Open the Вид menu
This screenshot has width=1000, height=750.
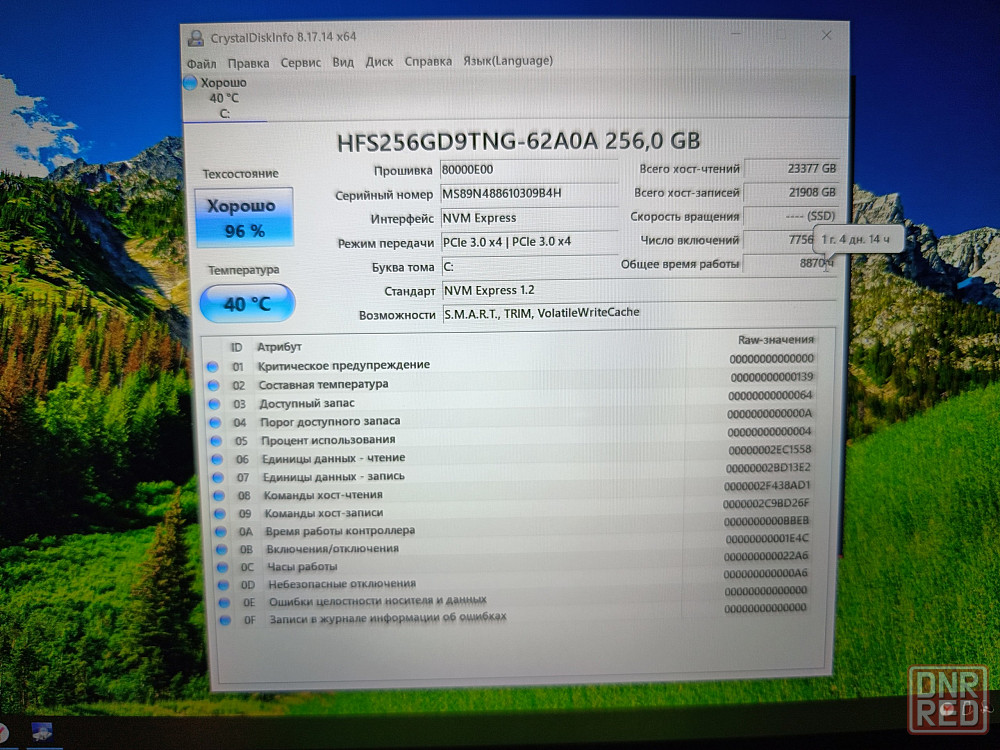pyautogui.click(x=342, y=62)
